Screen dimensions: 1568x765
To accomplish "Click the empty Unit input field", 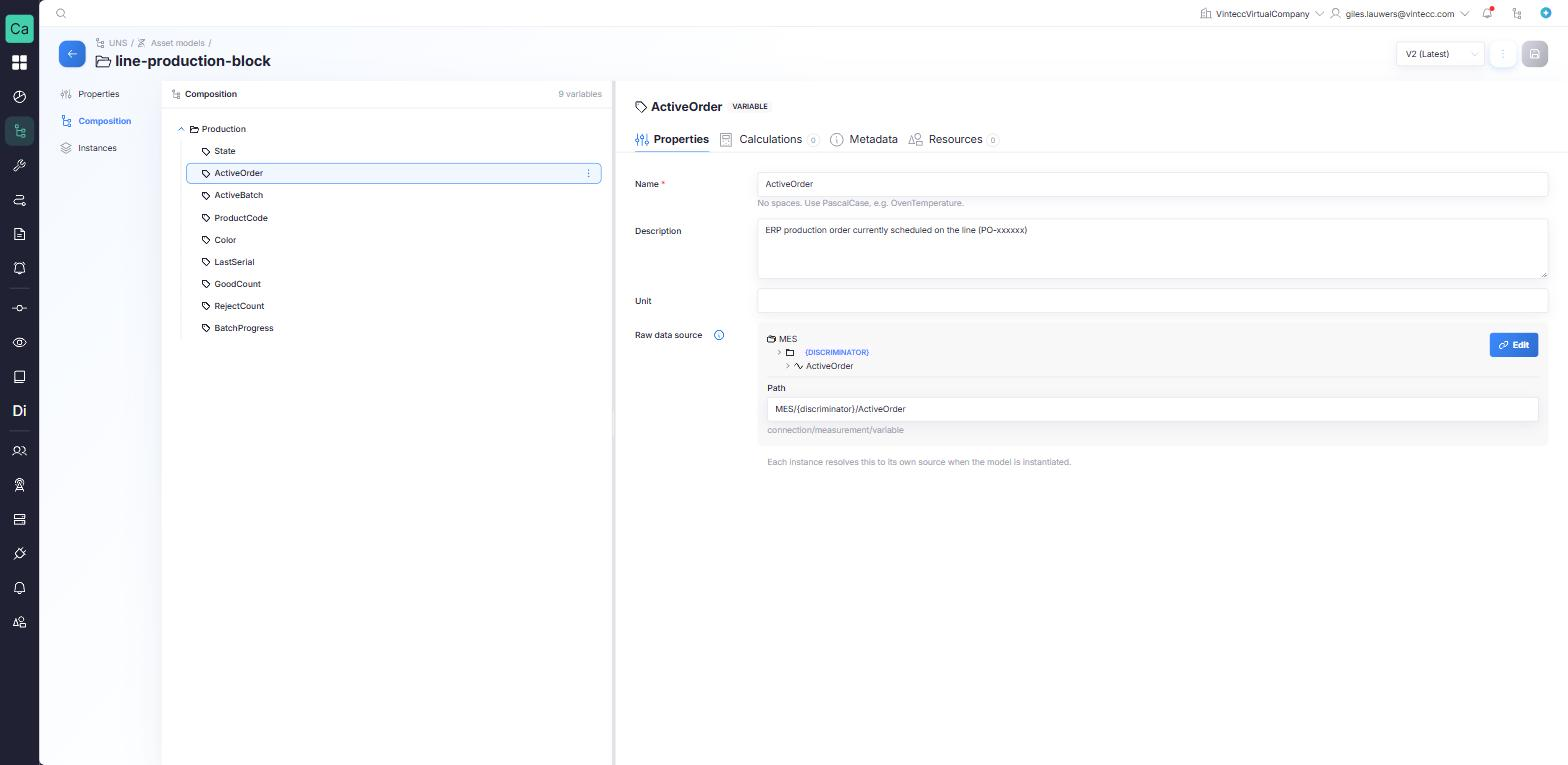I will tap(1152, 301).
